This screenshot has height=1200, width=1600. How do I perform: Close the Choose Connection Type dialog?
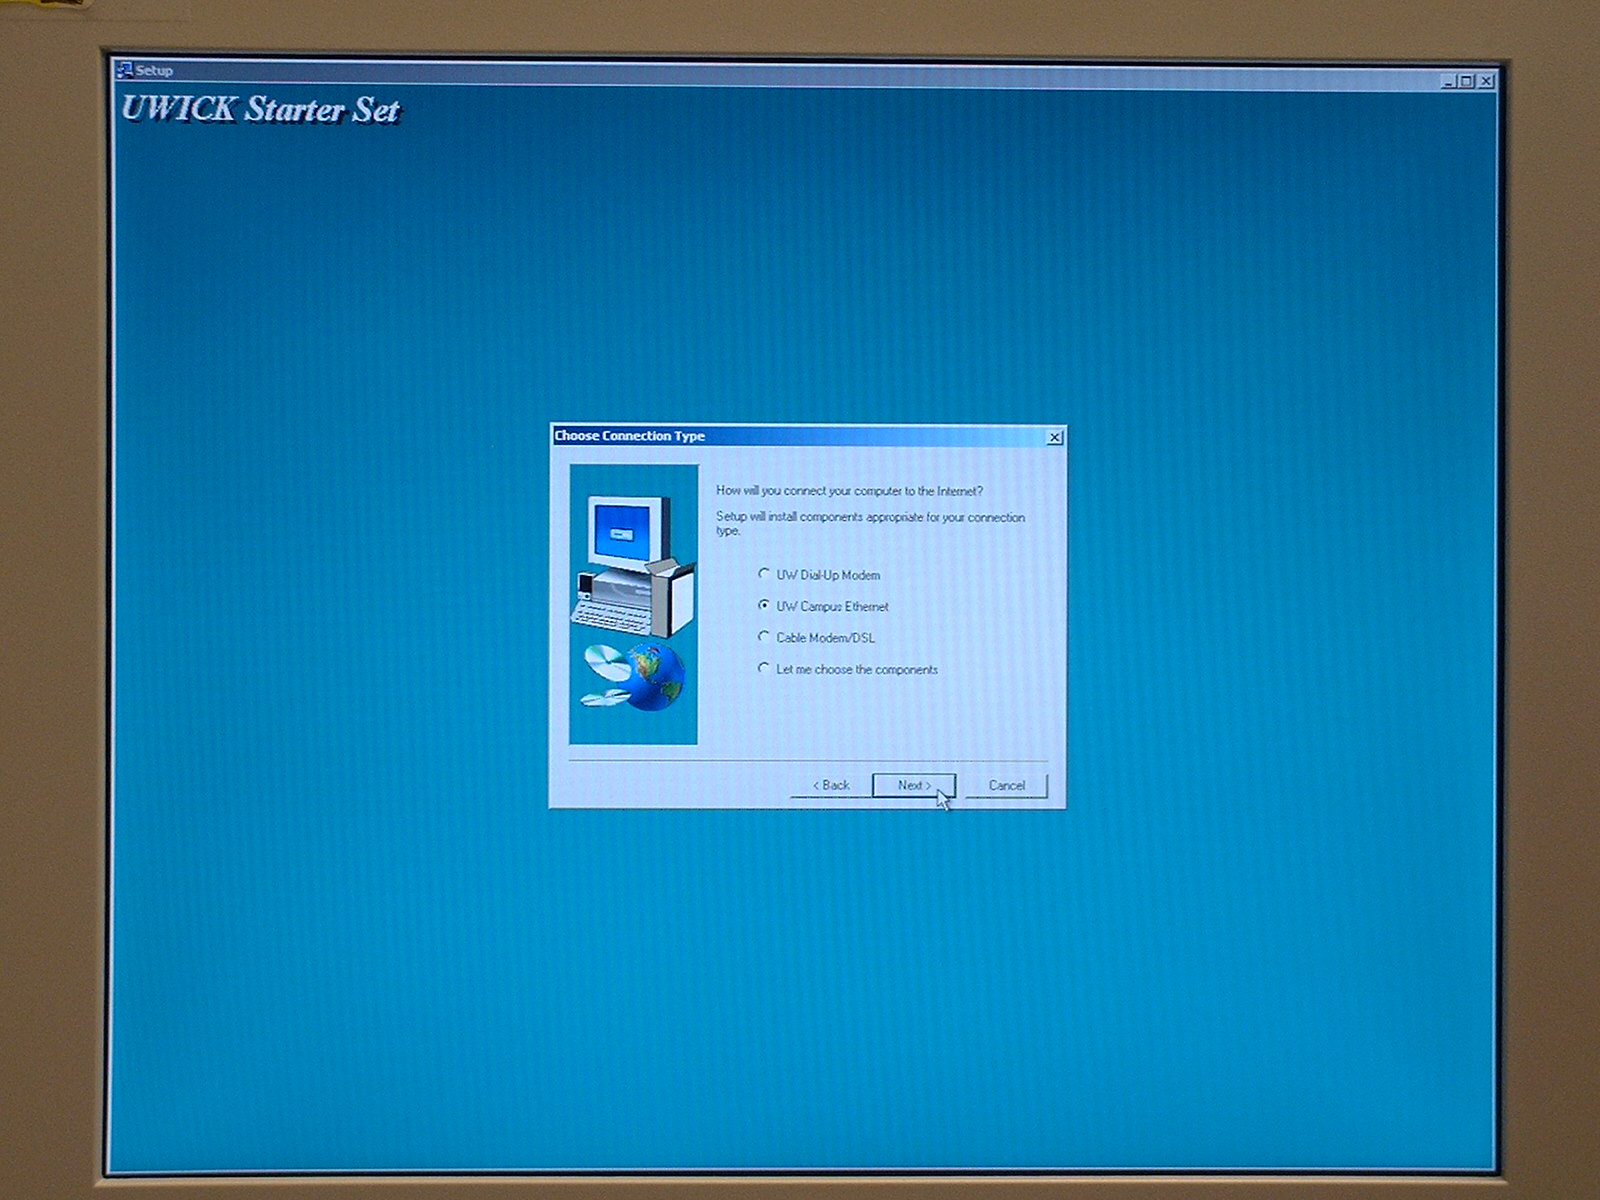pos(1054,437)
